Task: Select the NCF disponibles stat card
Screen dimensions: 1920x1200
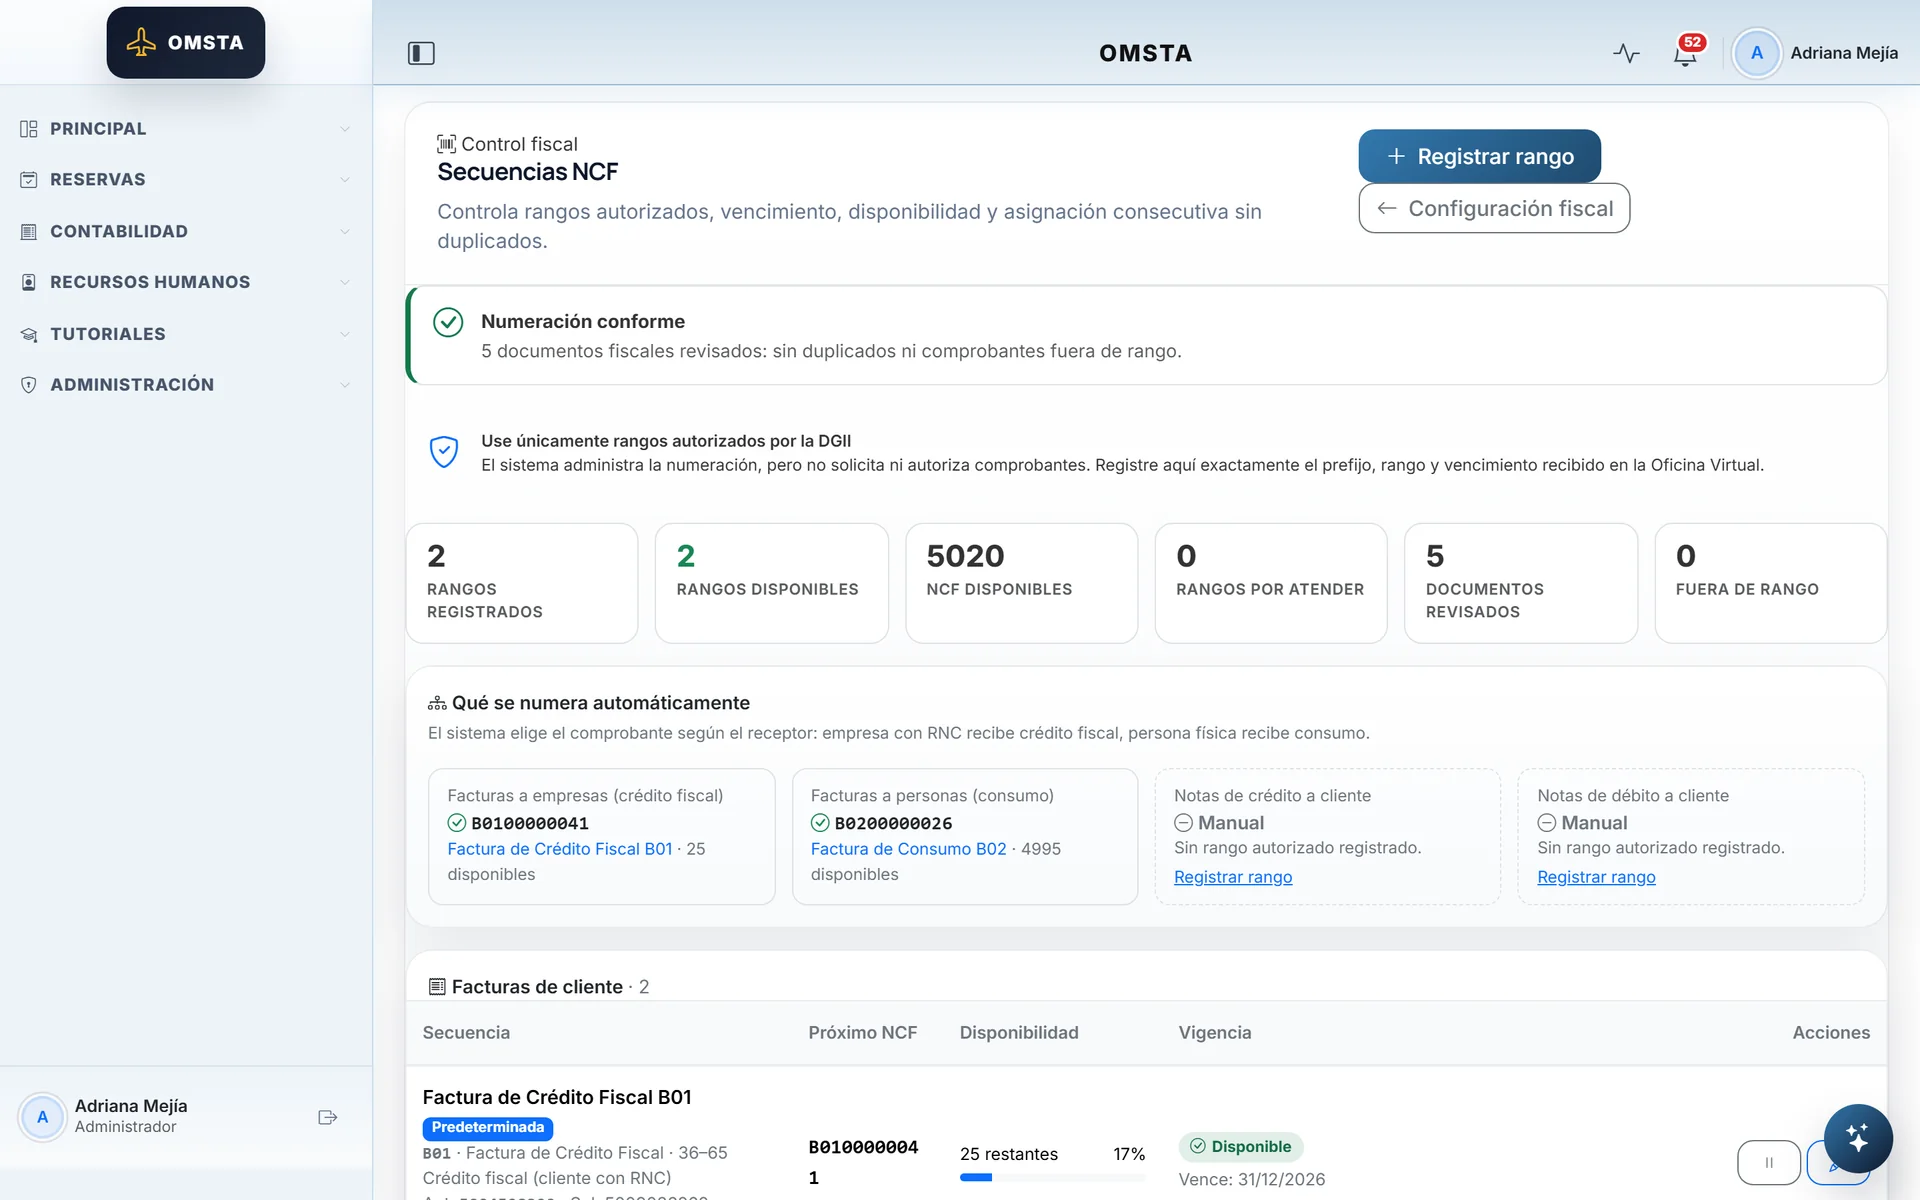Action: [1021, 583]
